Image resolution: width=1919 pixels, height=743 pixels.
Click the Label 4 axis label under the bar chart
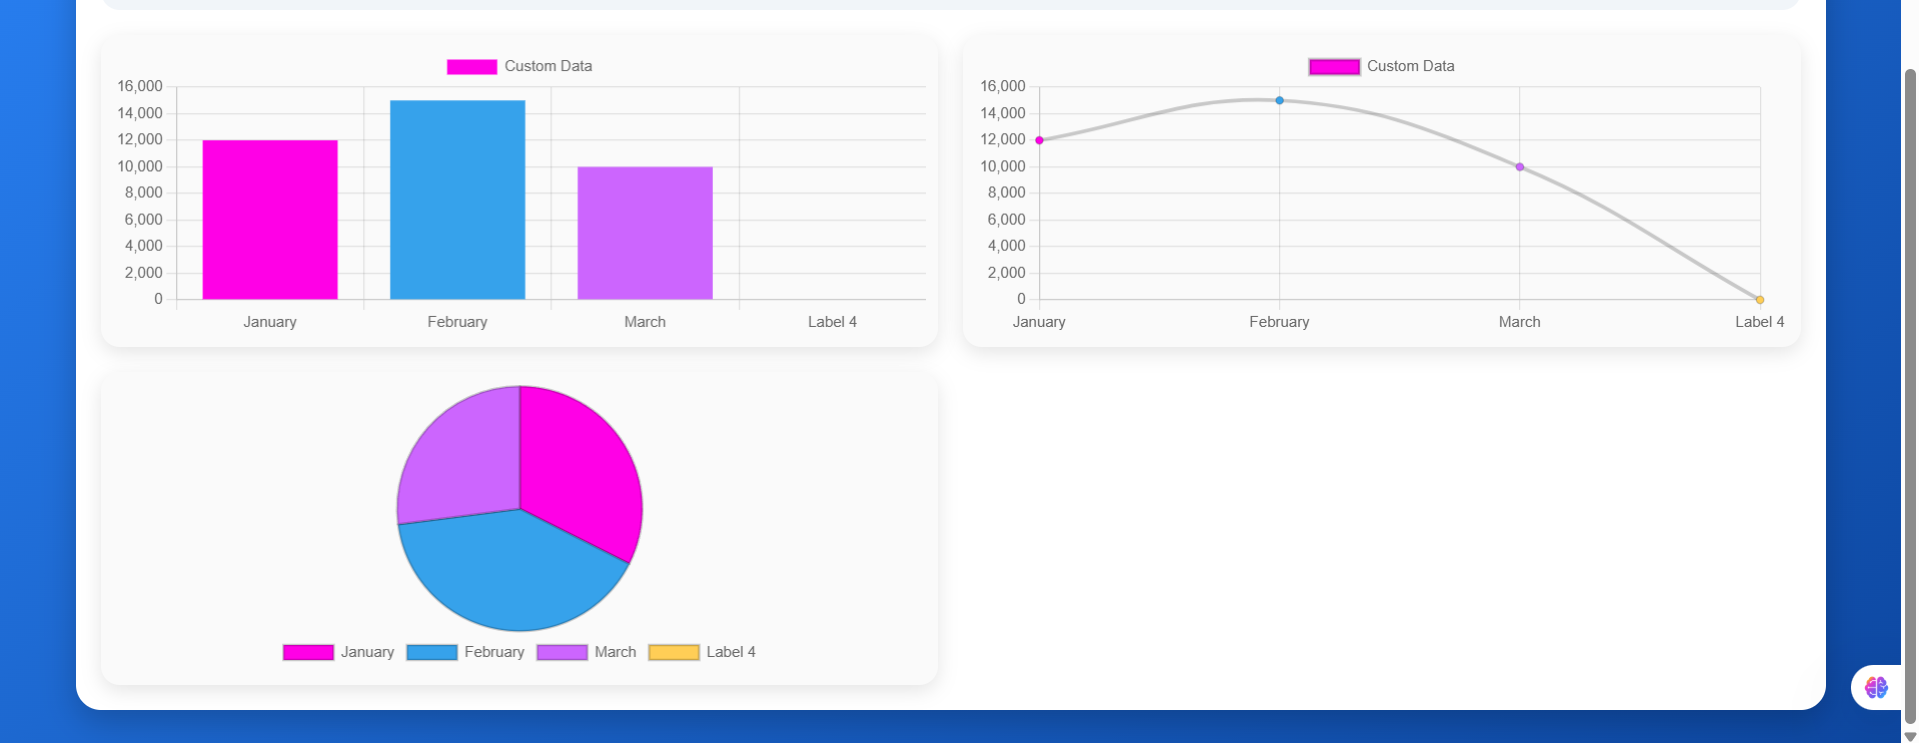[x=832, y=322]
